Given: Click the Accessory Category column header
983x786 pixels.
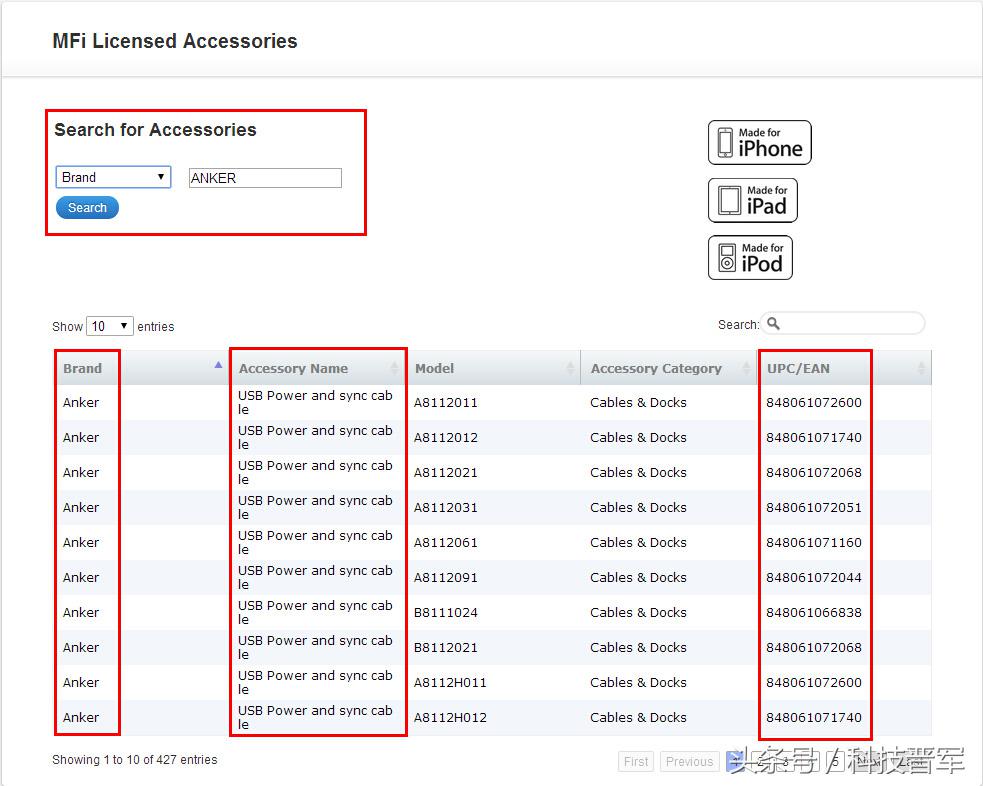Looking at the screenshot, I should 669,368.
